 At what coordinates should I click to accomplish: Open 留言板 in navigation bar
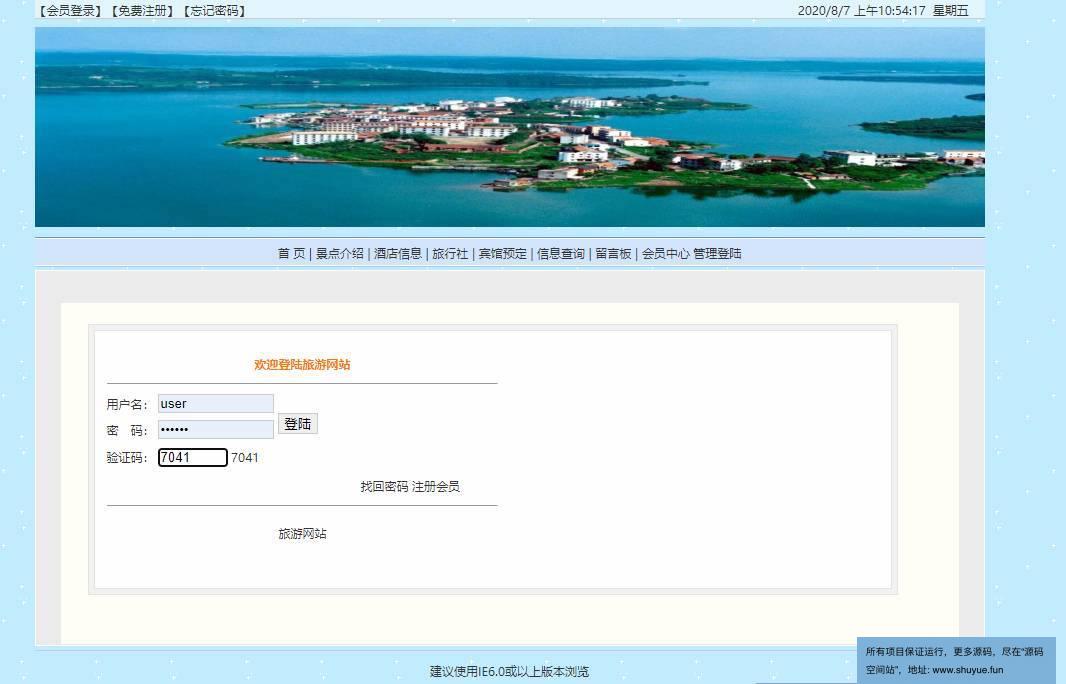(613, 254)
